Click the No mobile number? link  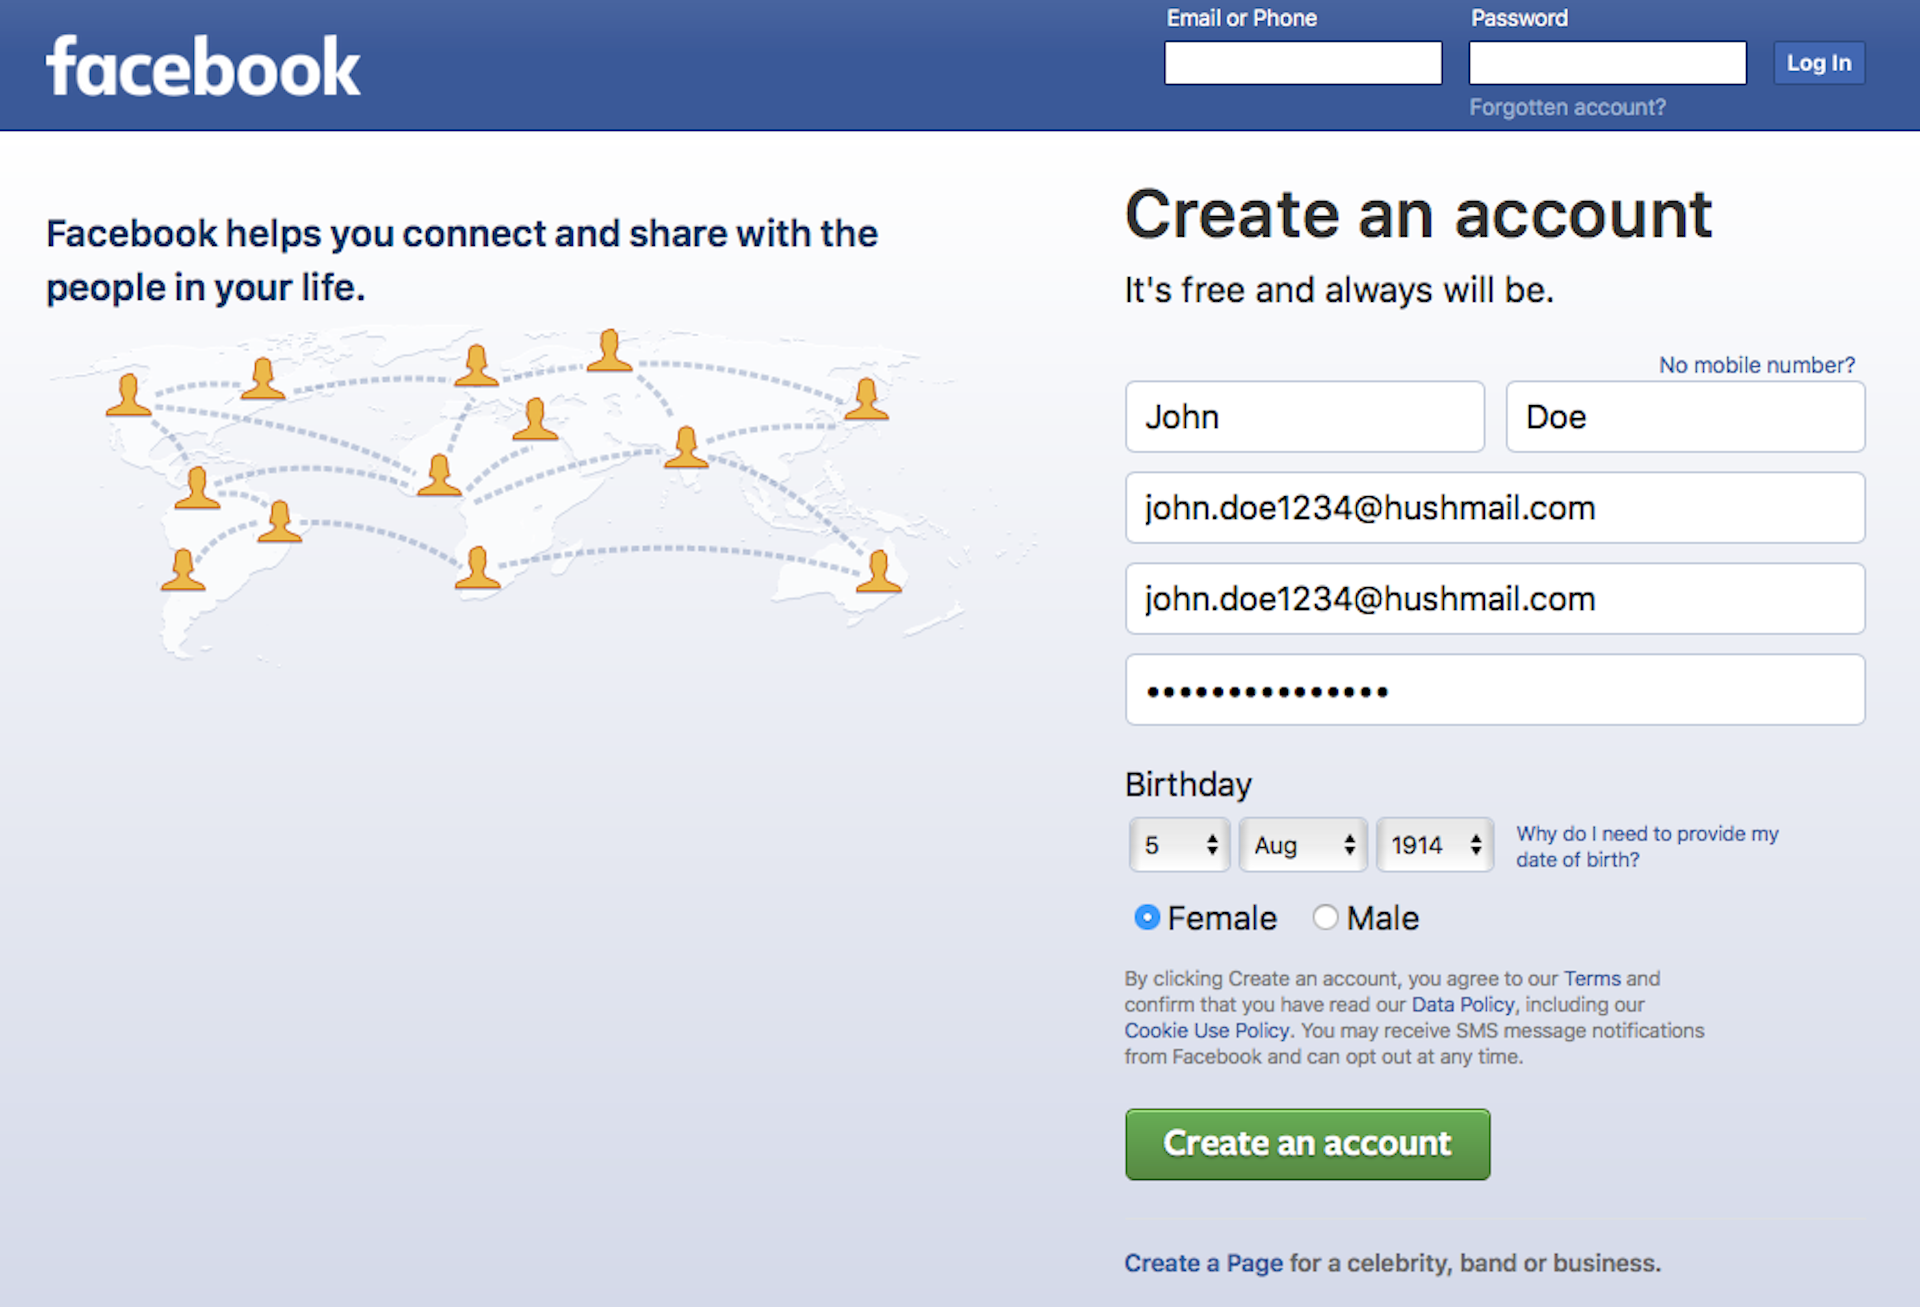(x=1756, y=365)
